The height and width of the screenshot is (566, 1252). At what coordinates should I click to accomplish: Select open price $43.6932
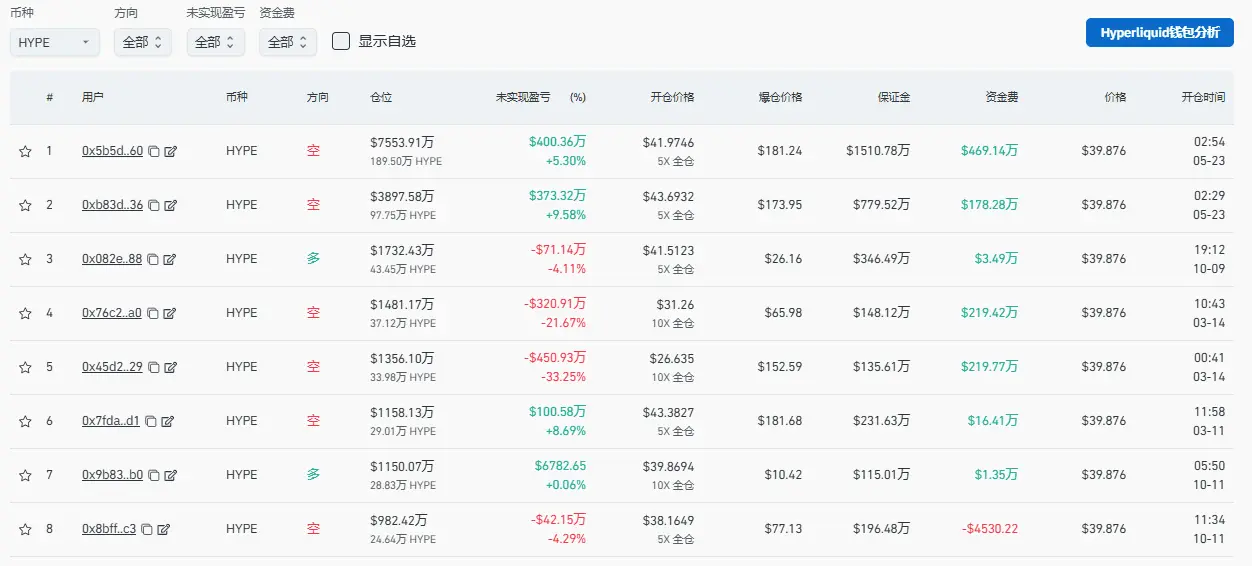(668, 196)
